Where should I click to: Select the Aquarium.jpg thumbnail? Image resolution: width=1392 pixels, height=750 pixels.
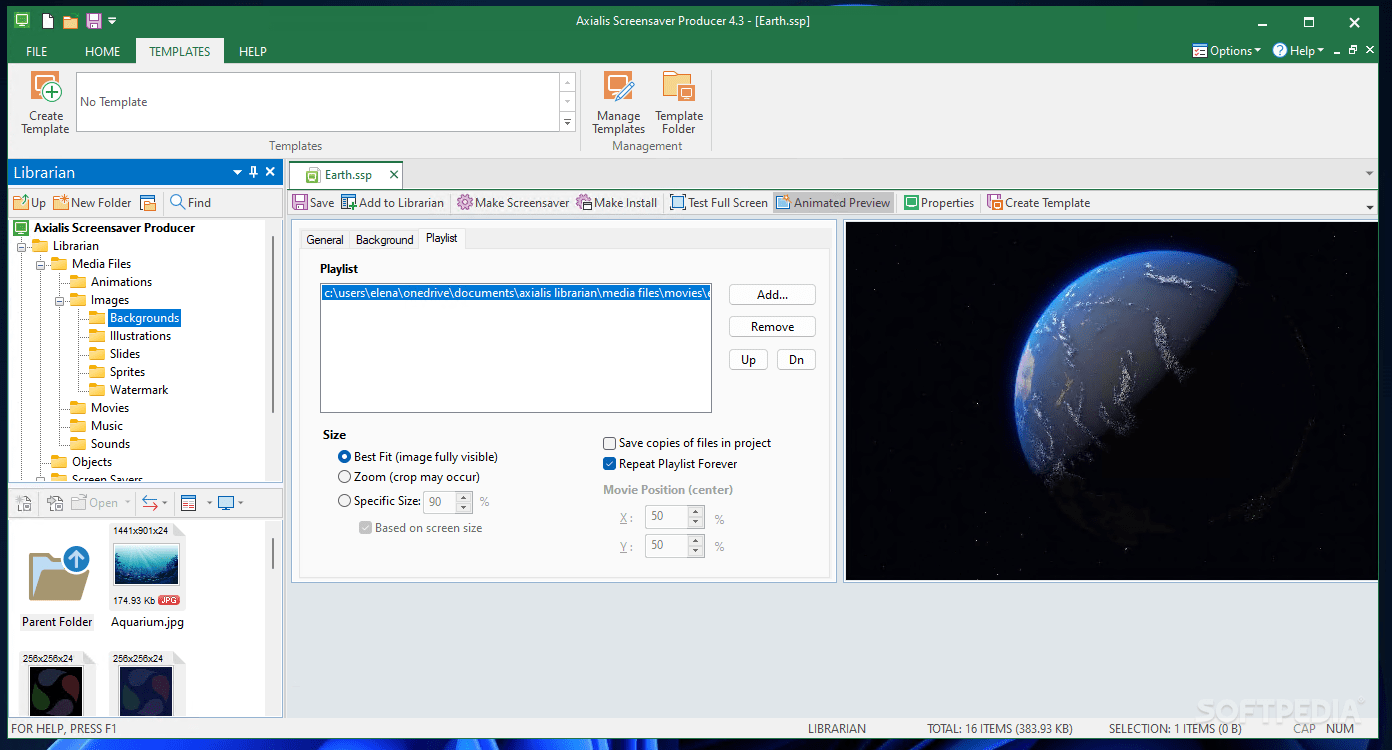[147, 565]
